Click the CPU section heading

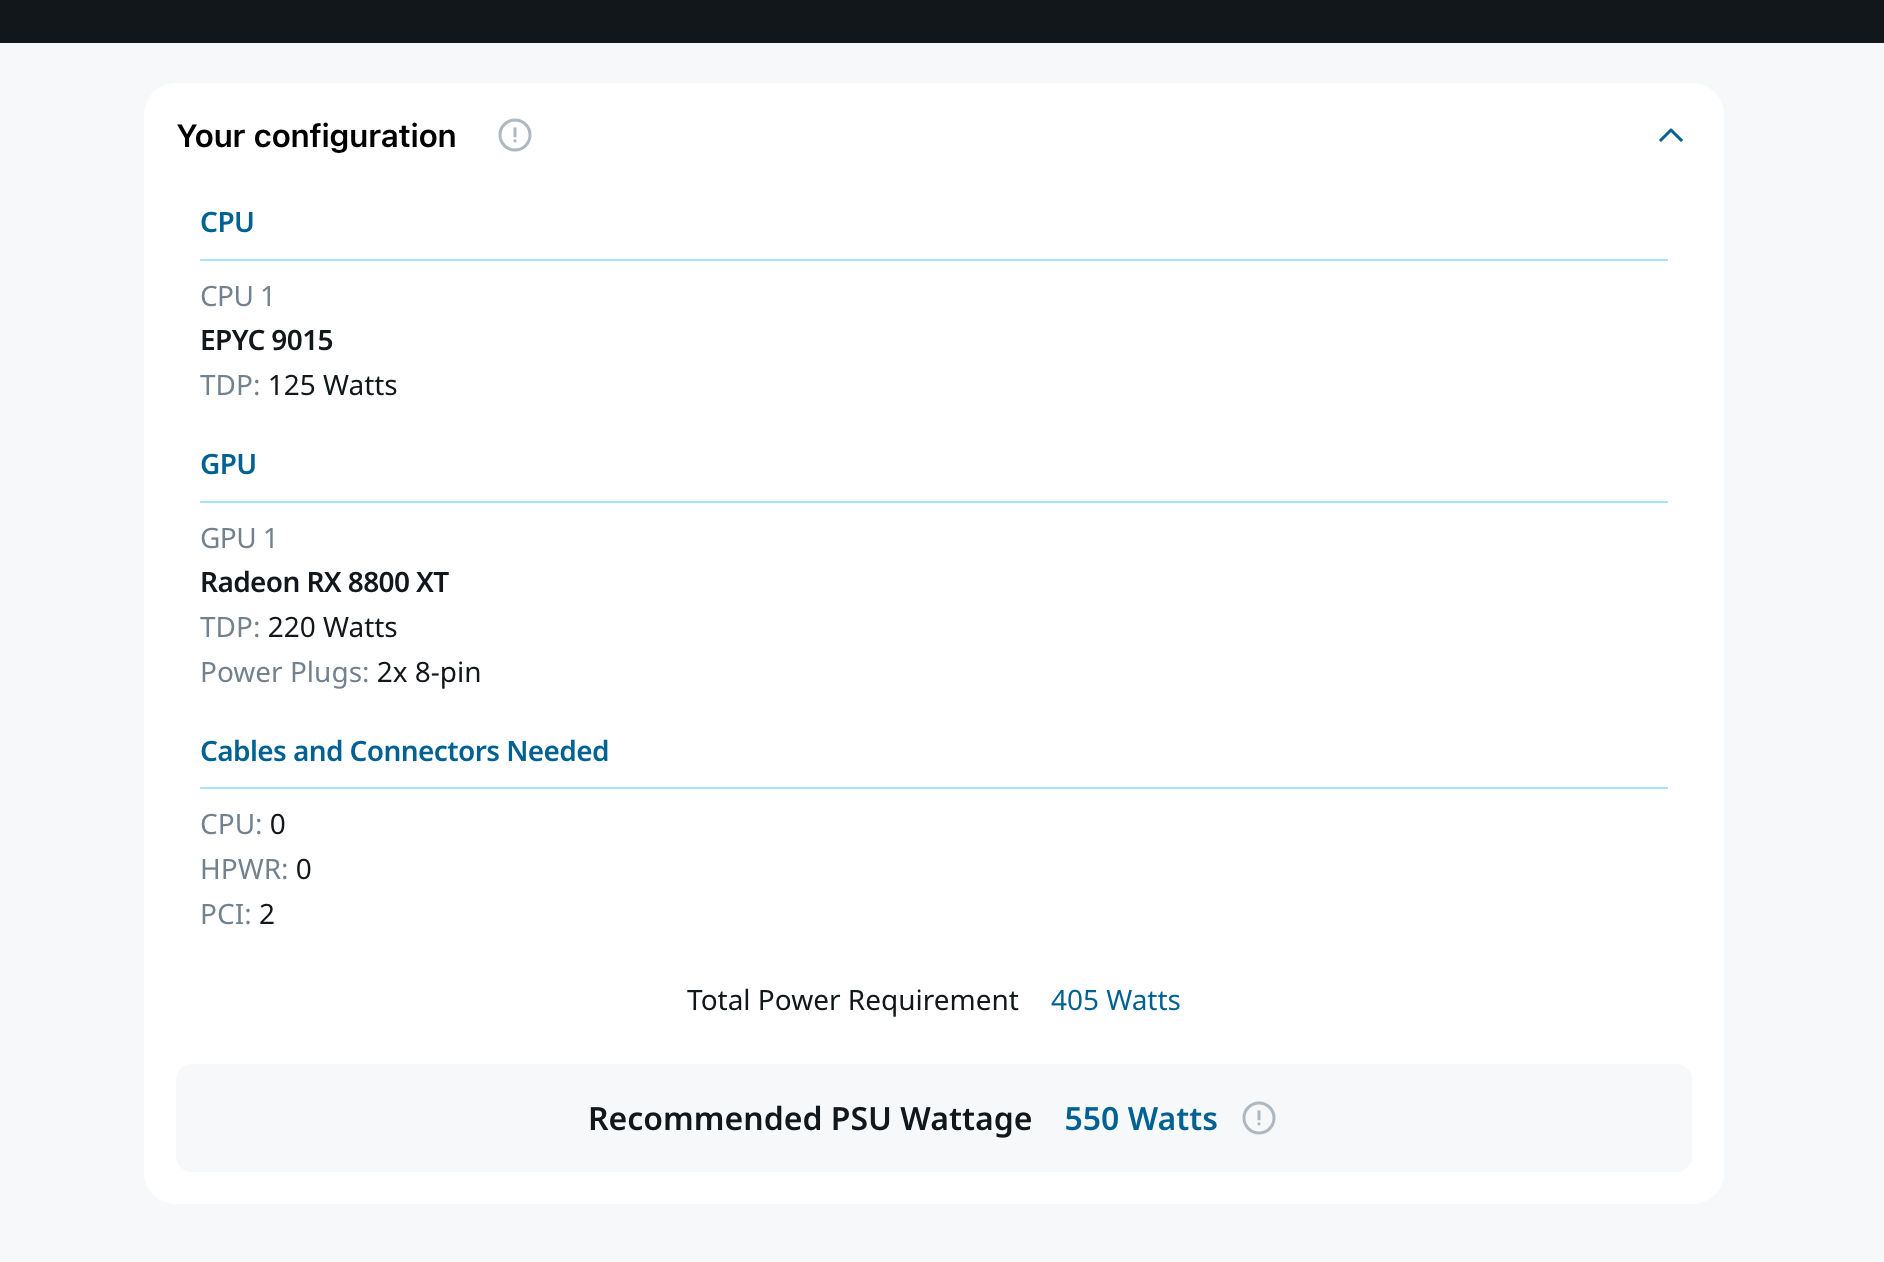[227, 222]
